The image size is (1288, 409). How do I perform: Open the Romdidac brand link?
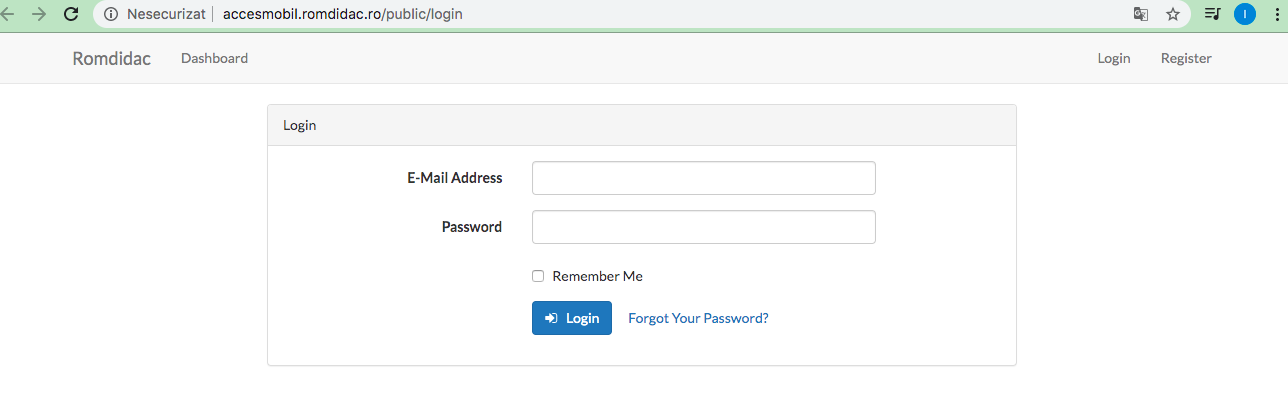coord(112,58)
